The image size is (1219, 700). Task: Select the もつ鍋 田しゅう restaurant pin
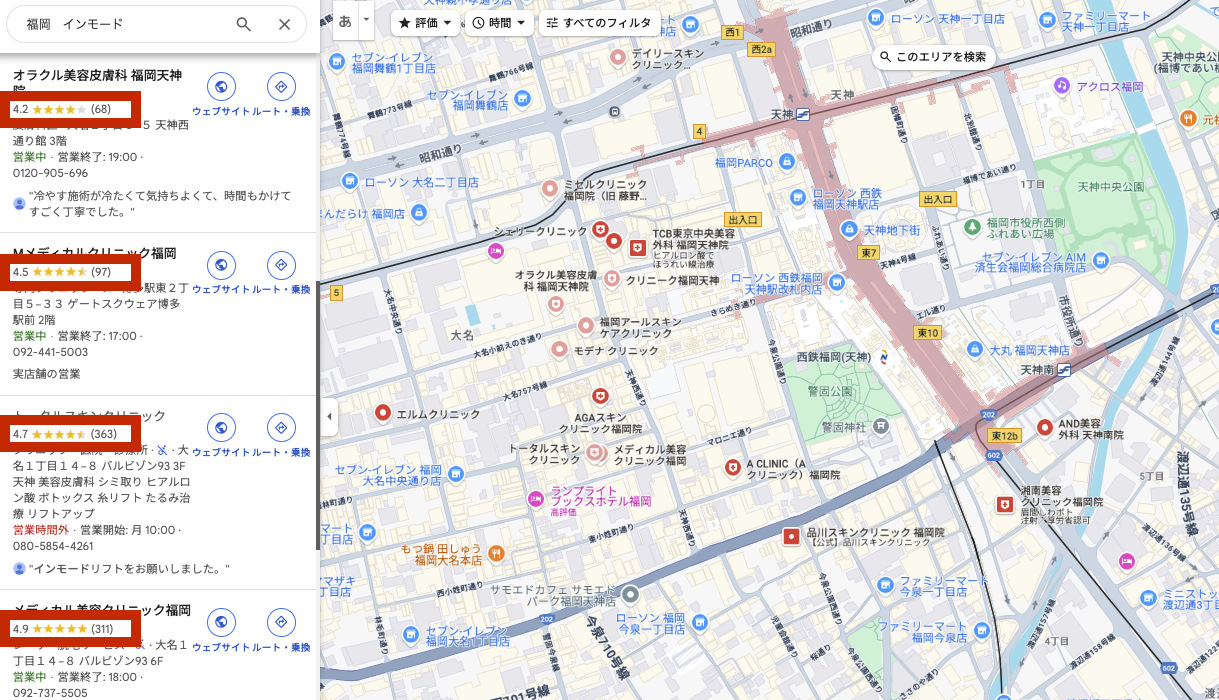[496, 552]
